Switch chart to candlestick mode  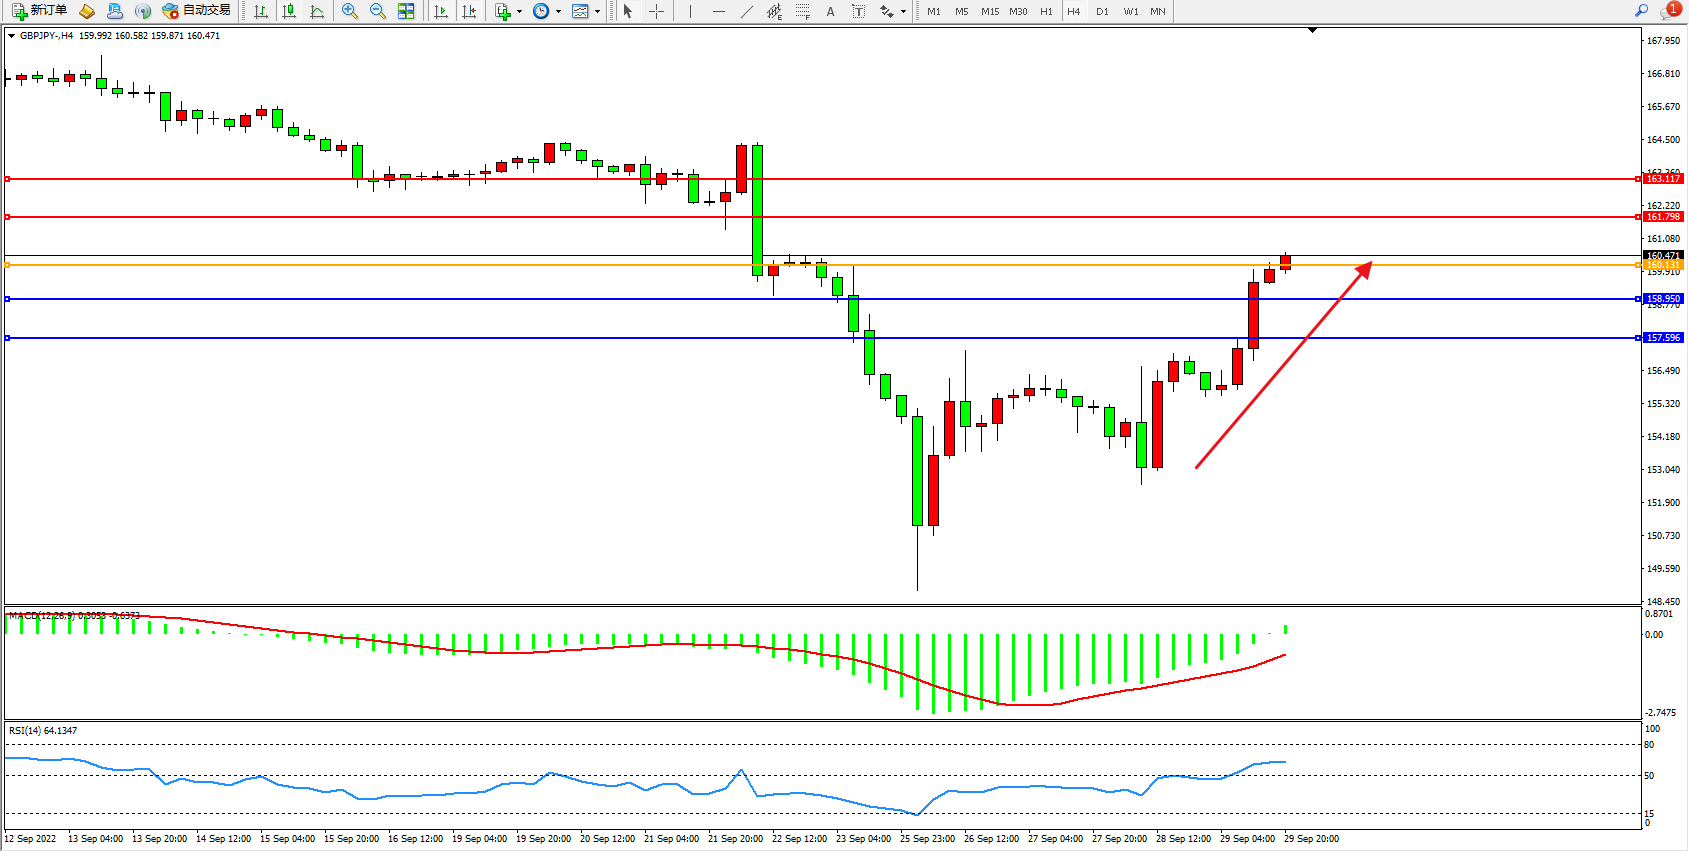[289, 11]
